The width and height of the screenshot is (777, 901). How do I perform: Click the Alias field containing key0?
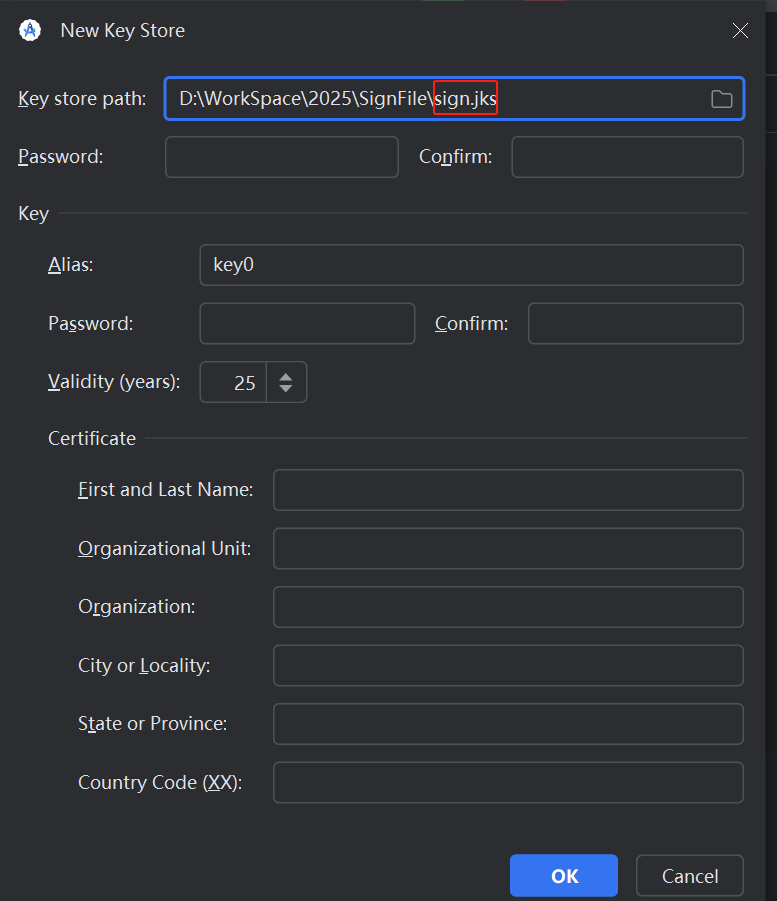pos(471,265)
